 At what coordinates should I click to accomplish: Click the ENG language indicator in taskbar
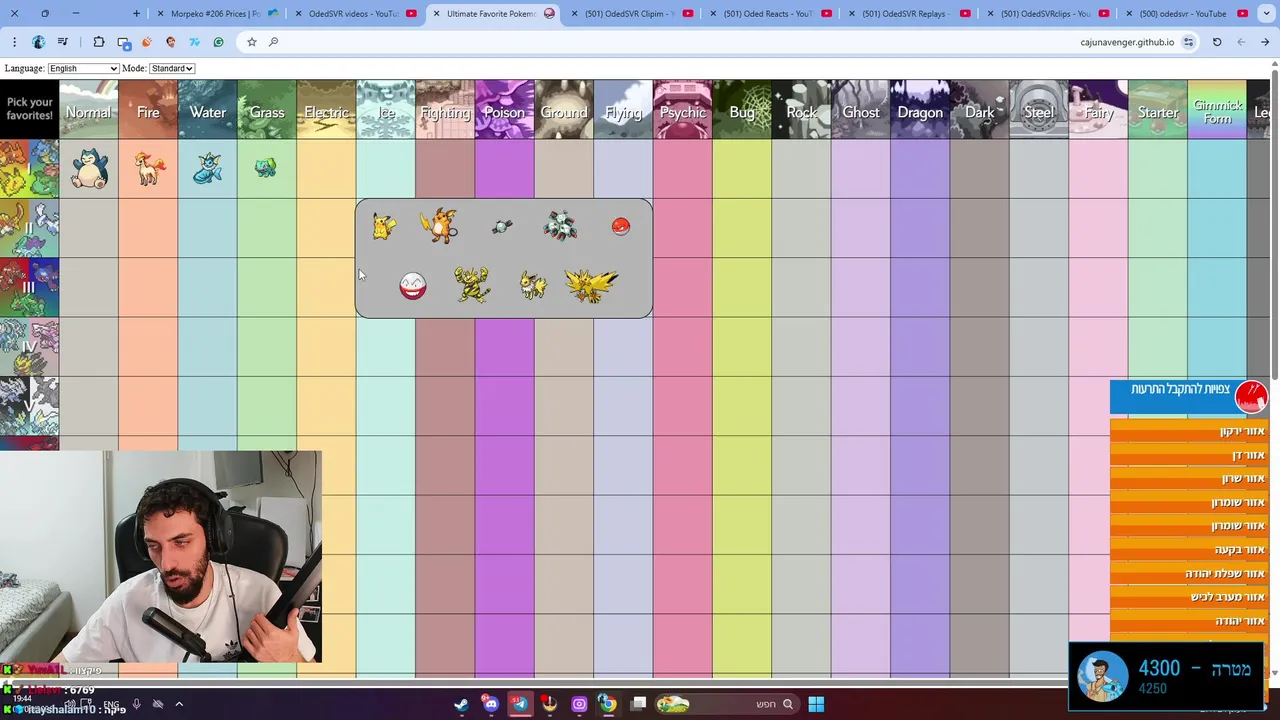pyautogui.click(x=111, y=704)
